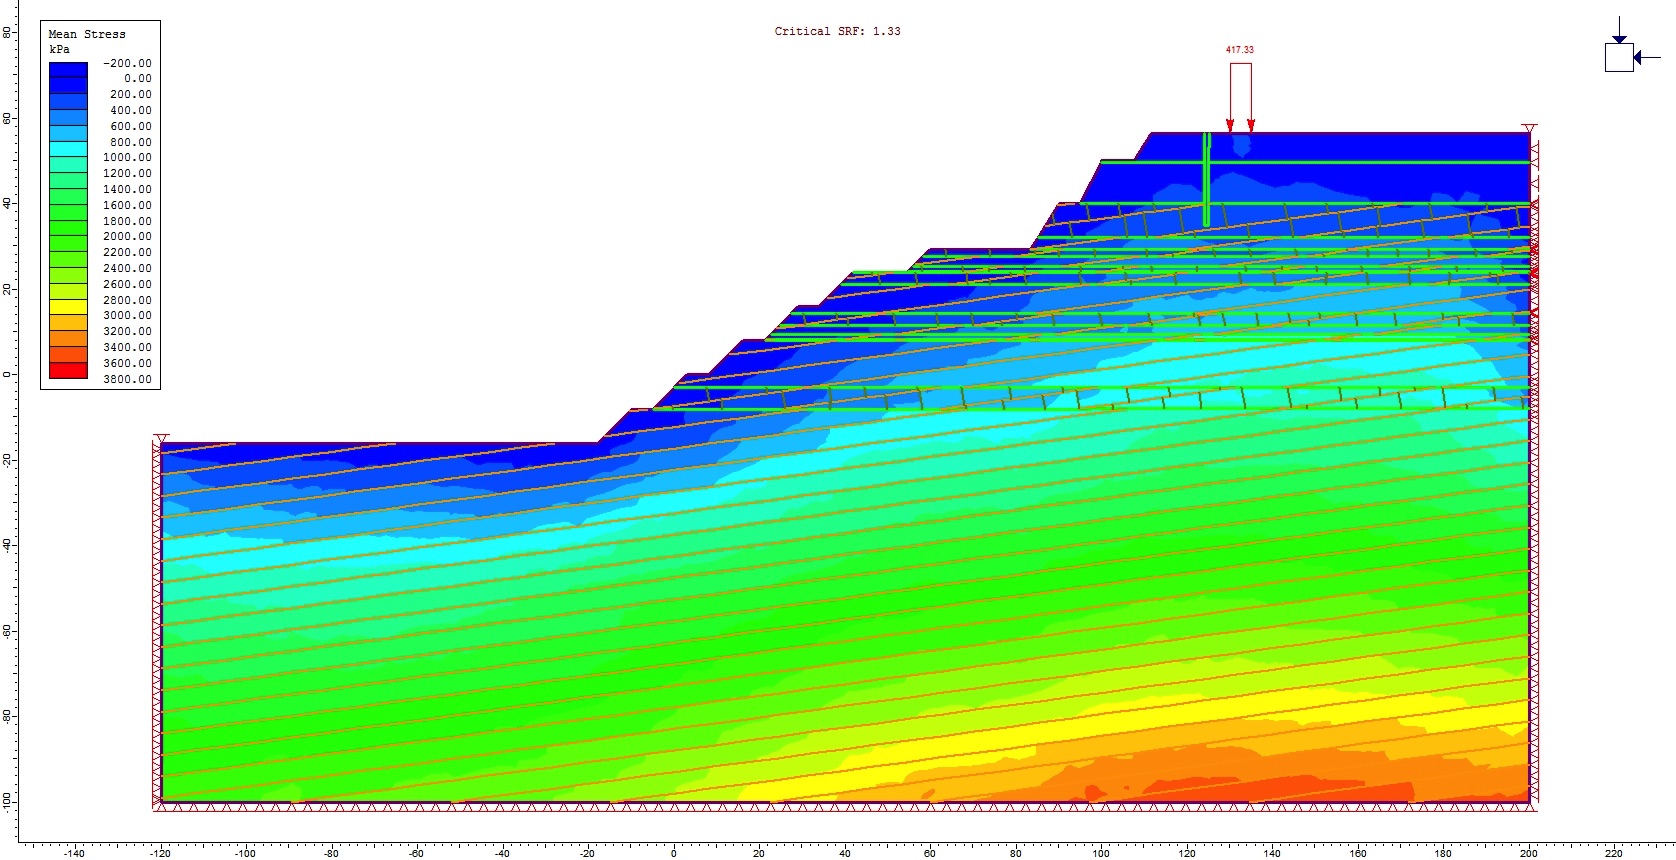
Task: Click the 2200.00 legend value
Action: (x=128, y=252)
